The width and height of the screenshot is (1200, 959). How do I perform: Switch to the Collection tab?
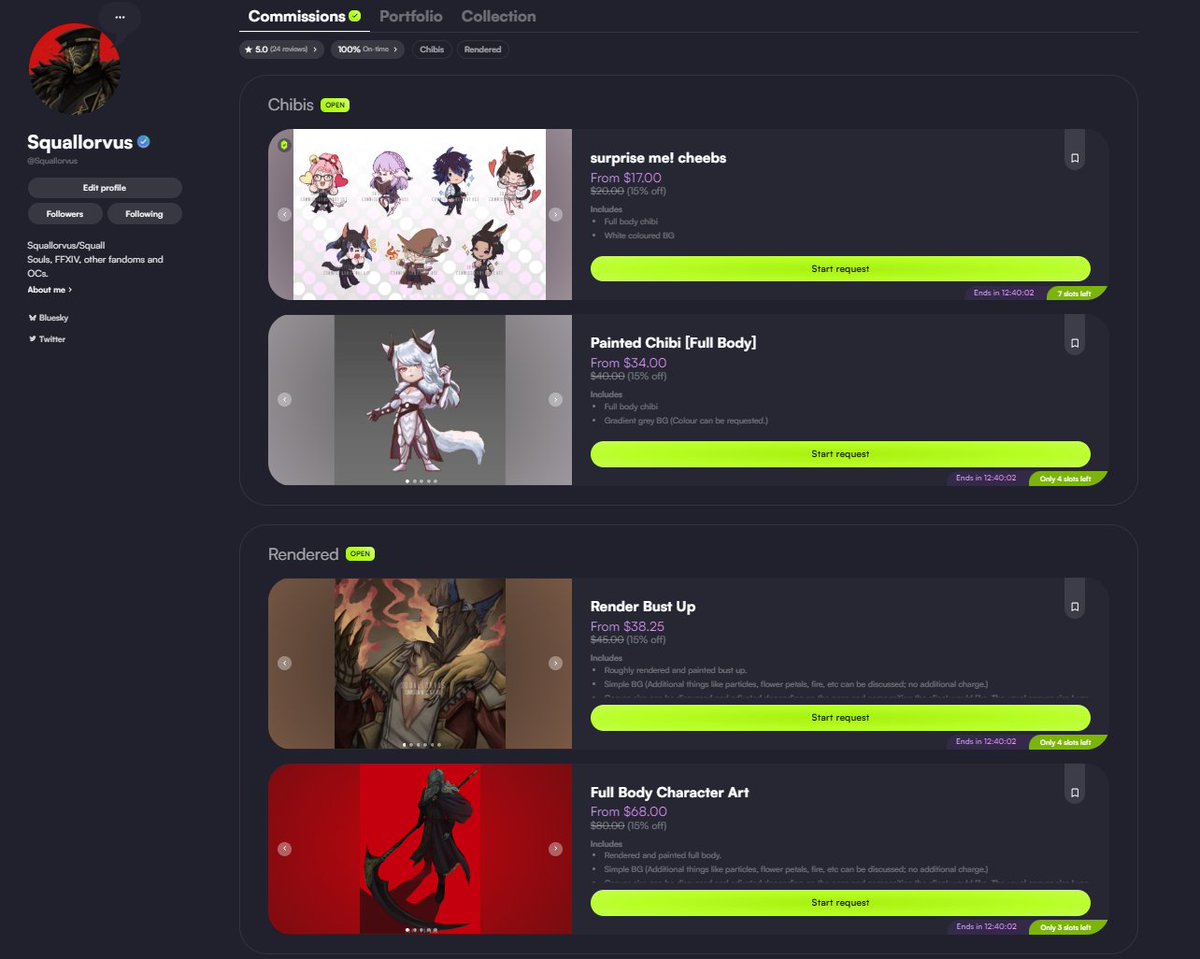[498, 16]
